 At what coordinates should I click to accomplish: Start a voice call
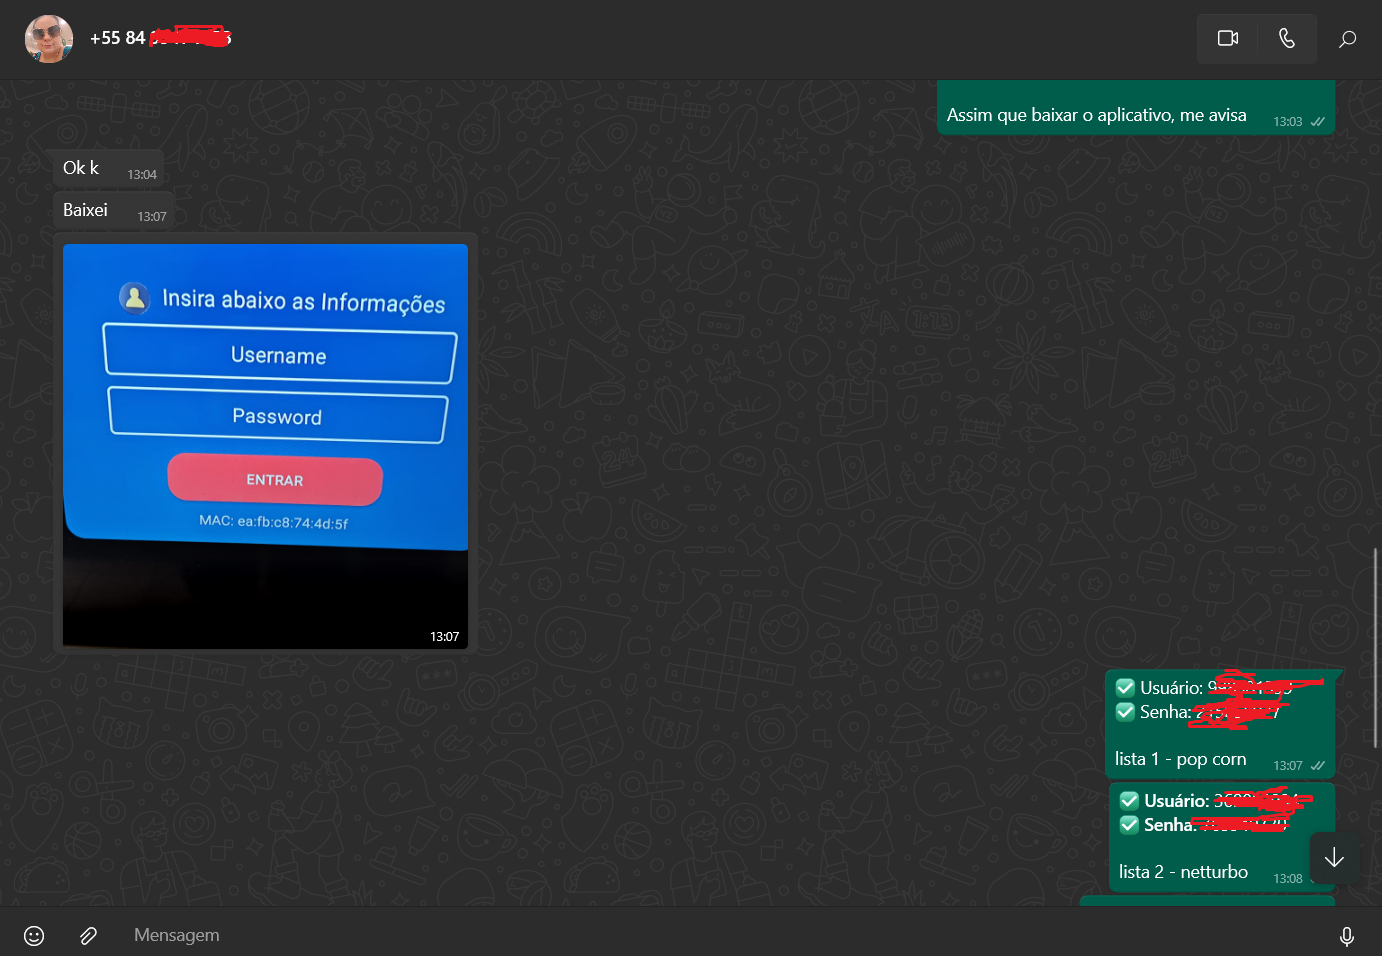point(1286,38)
